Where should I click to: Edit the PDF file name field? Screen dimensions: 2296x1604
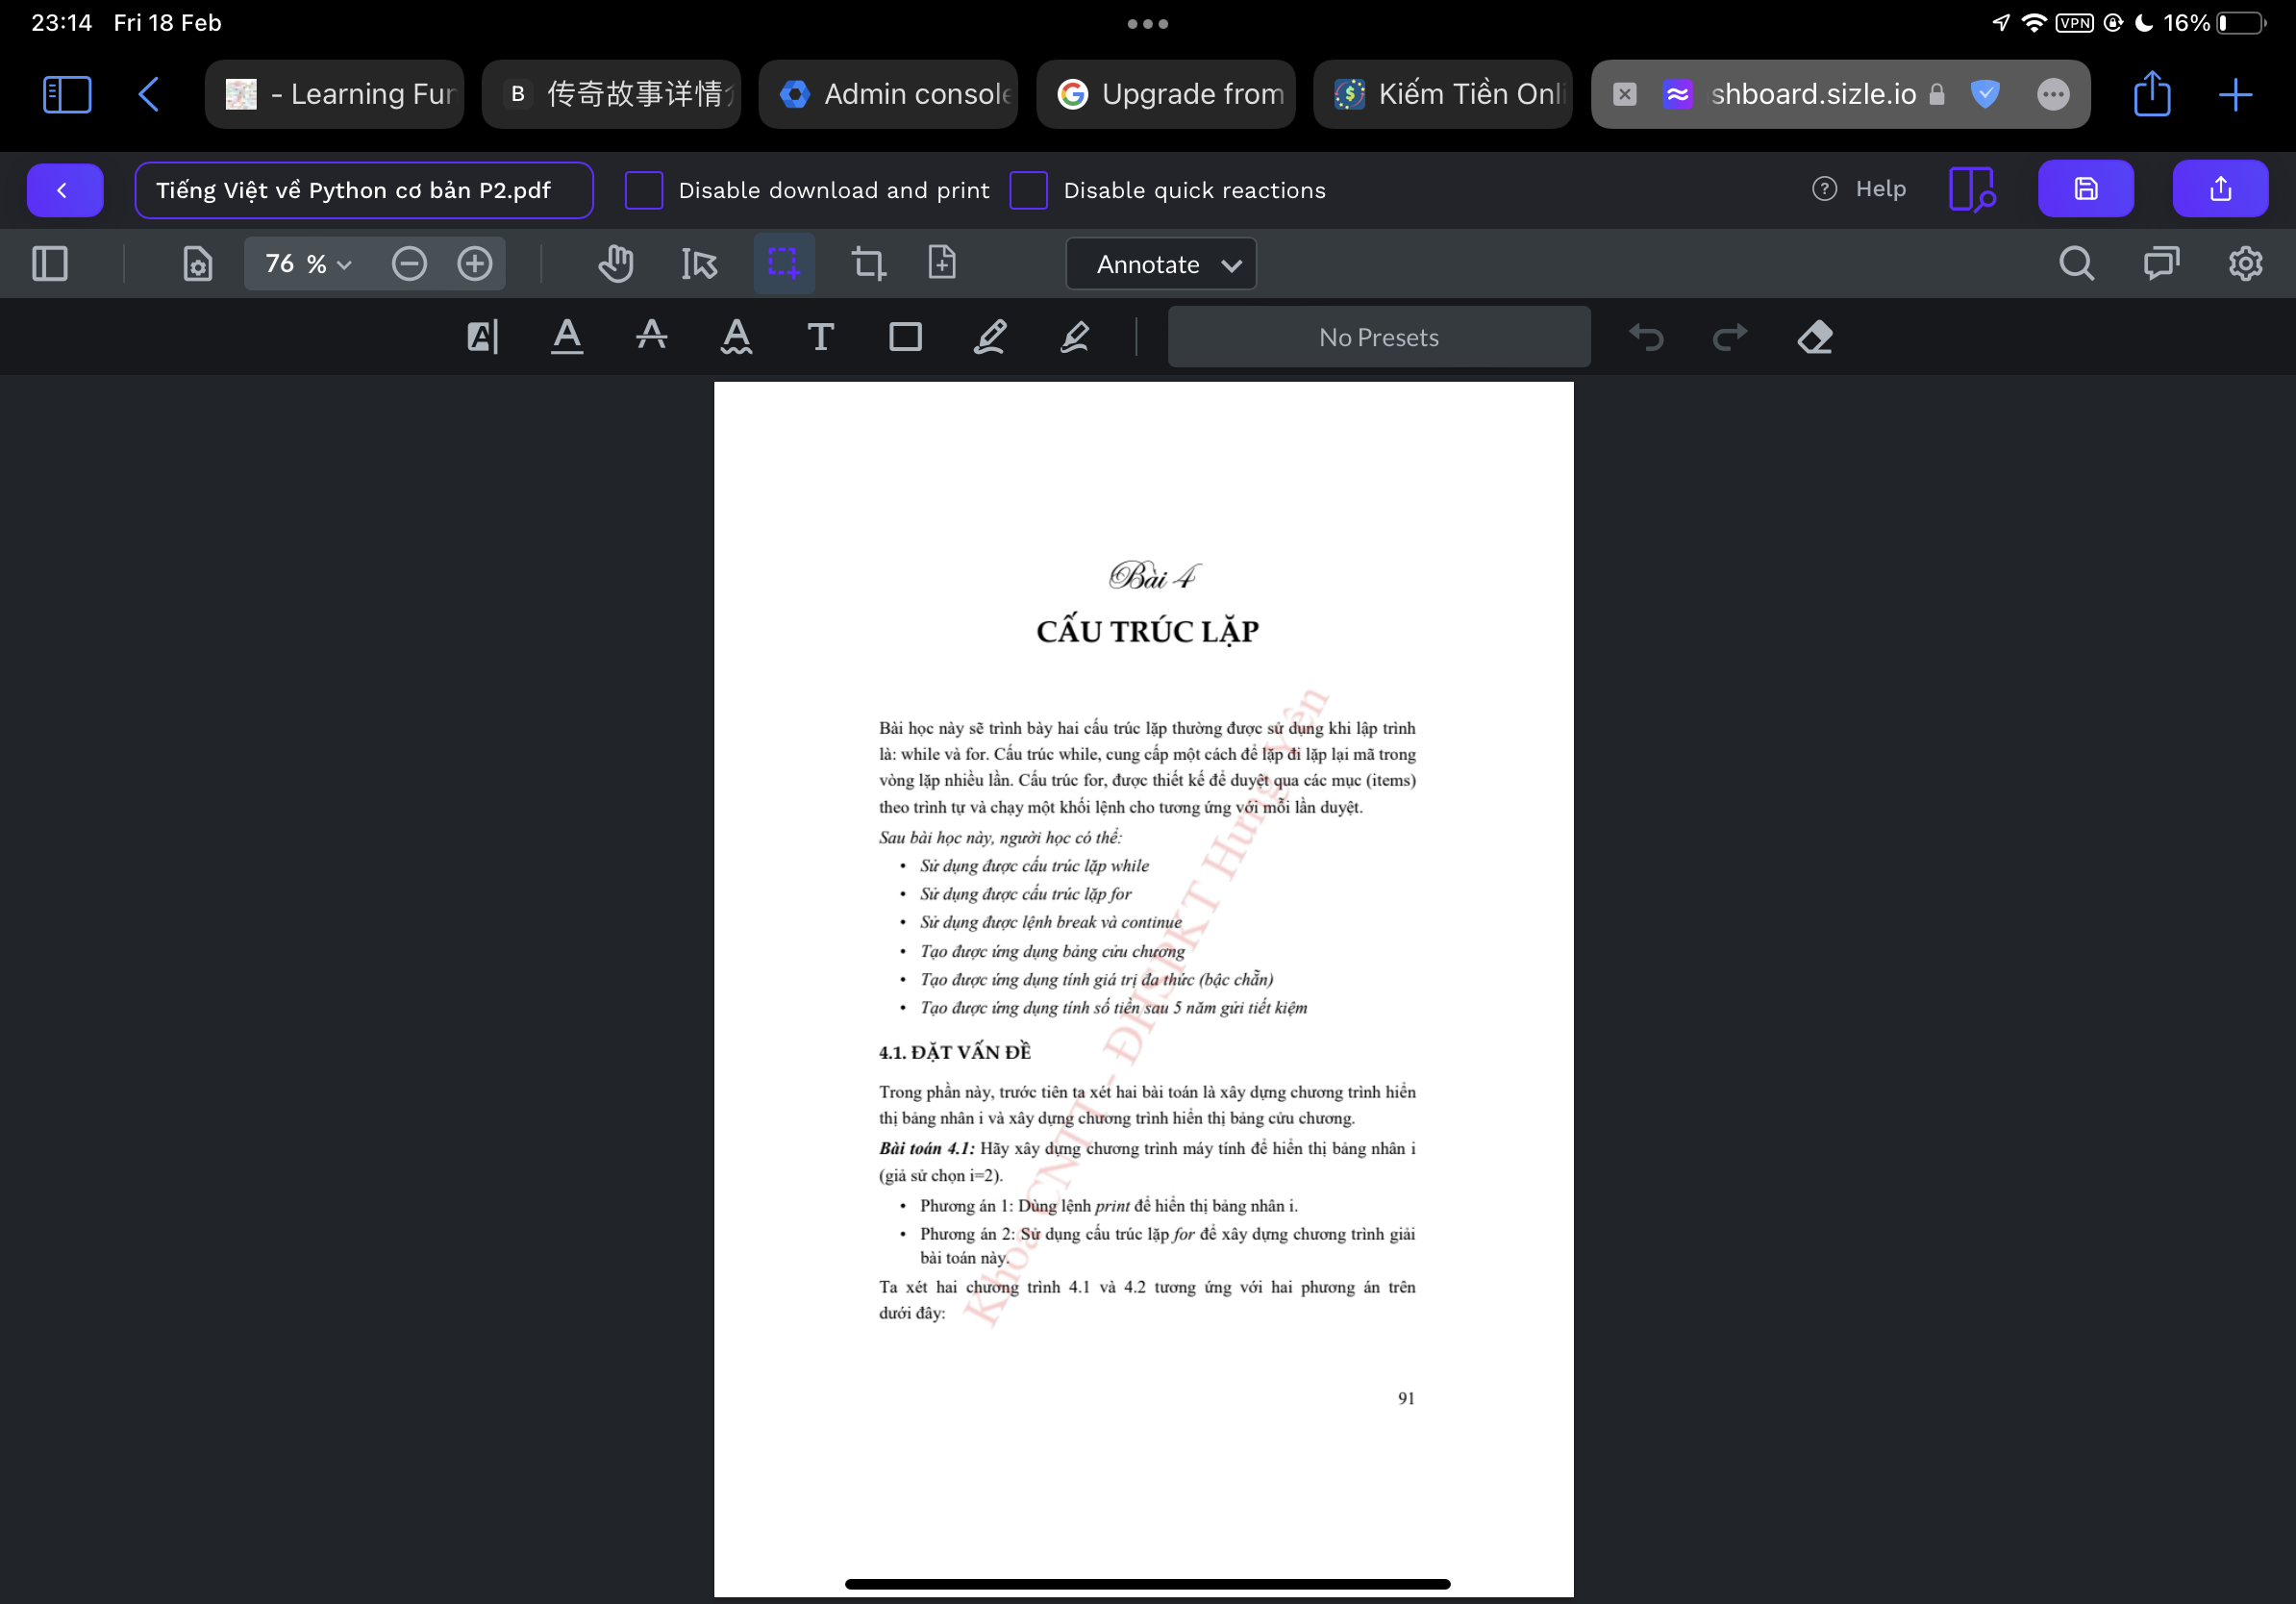[364, 190]
